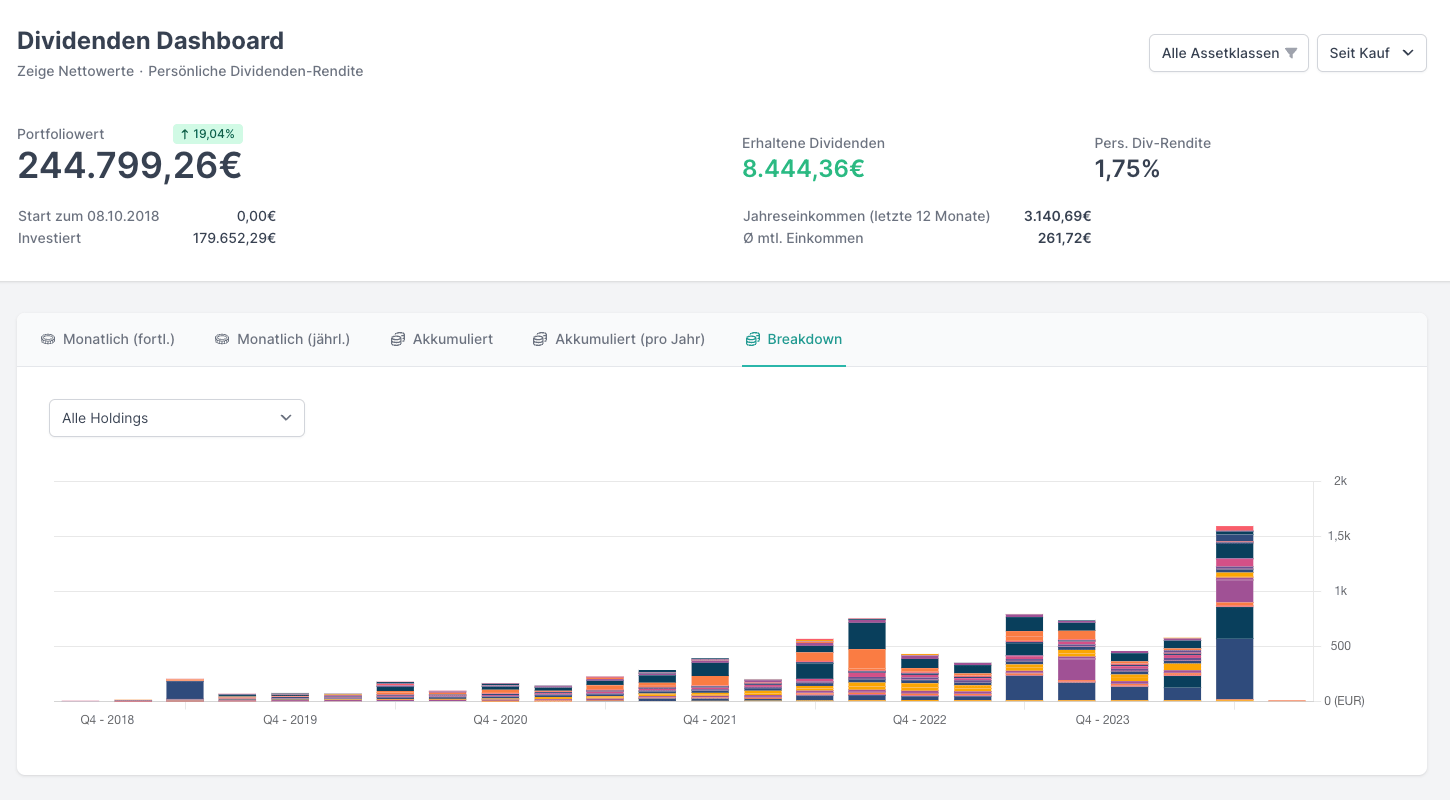The width and height of the screenshot is (1450, 800).
Task: Click the Q4 - 2022 axis label
Action: [x=919, y=720]
